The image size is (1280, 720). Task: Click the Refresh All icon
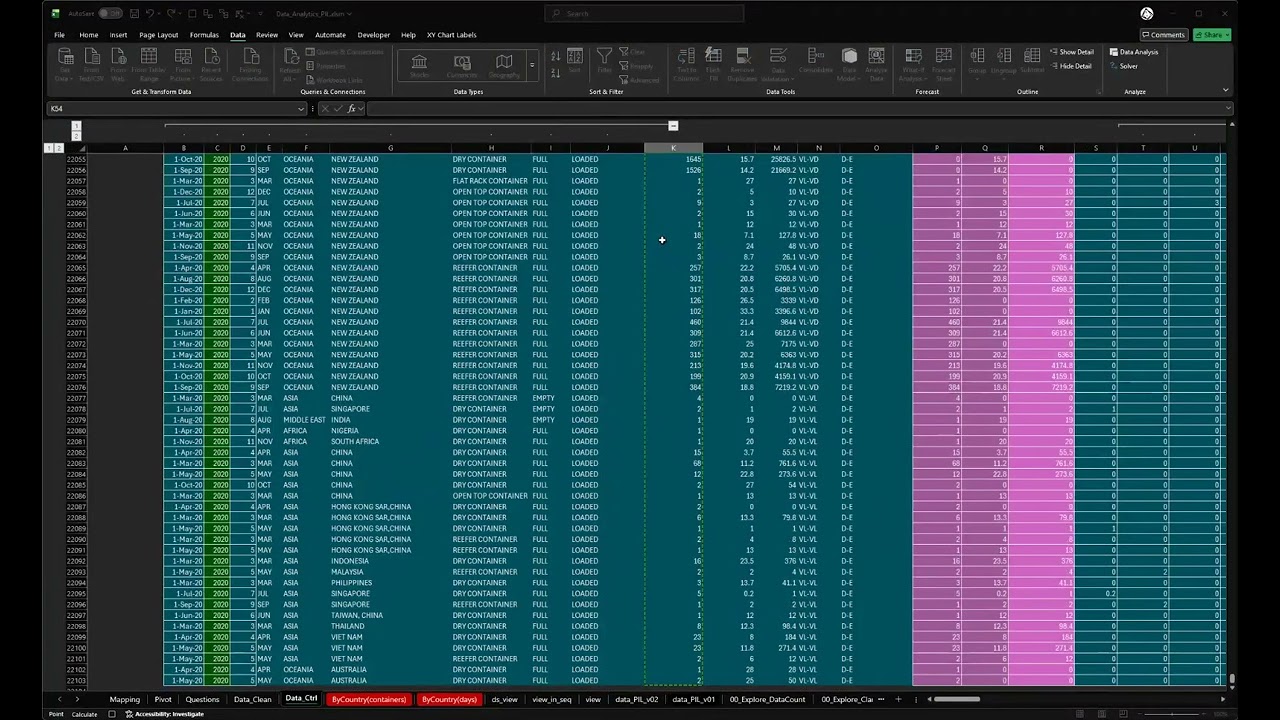[290, 64]
